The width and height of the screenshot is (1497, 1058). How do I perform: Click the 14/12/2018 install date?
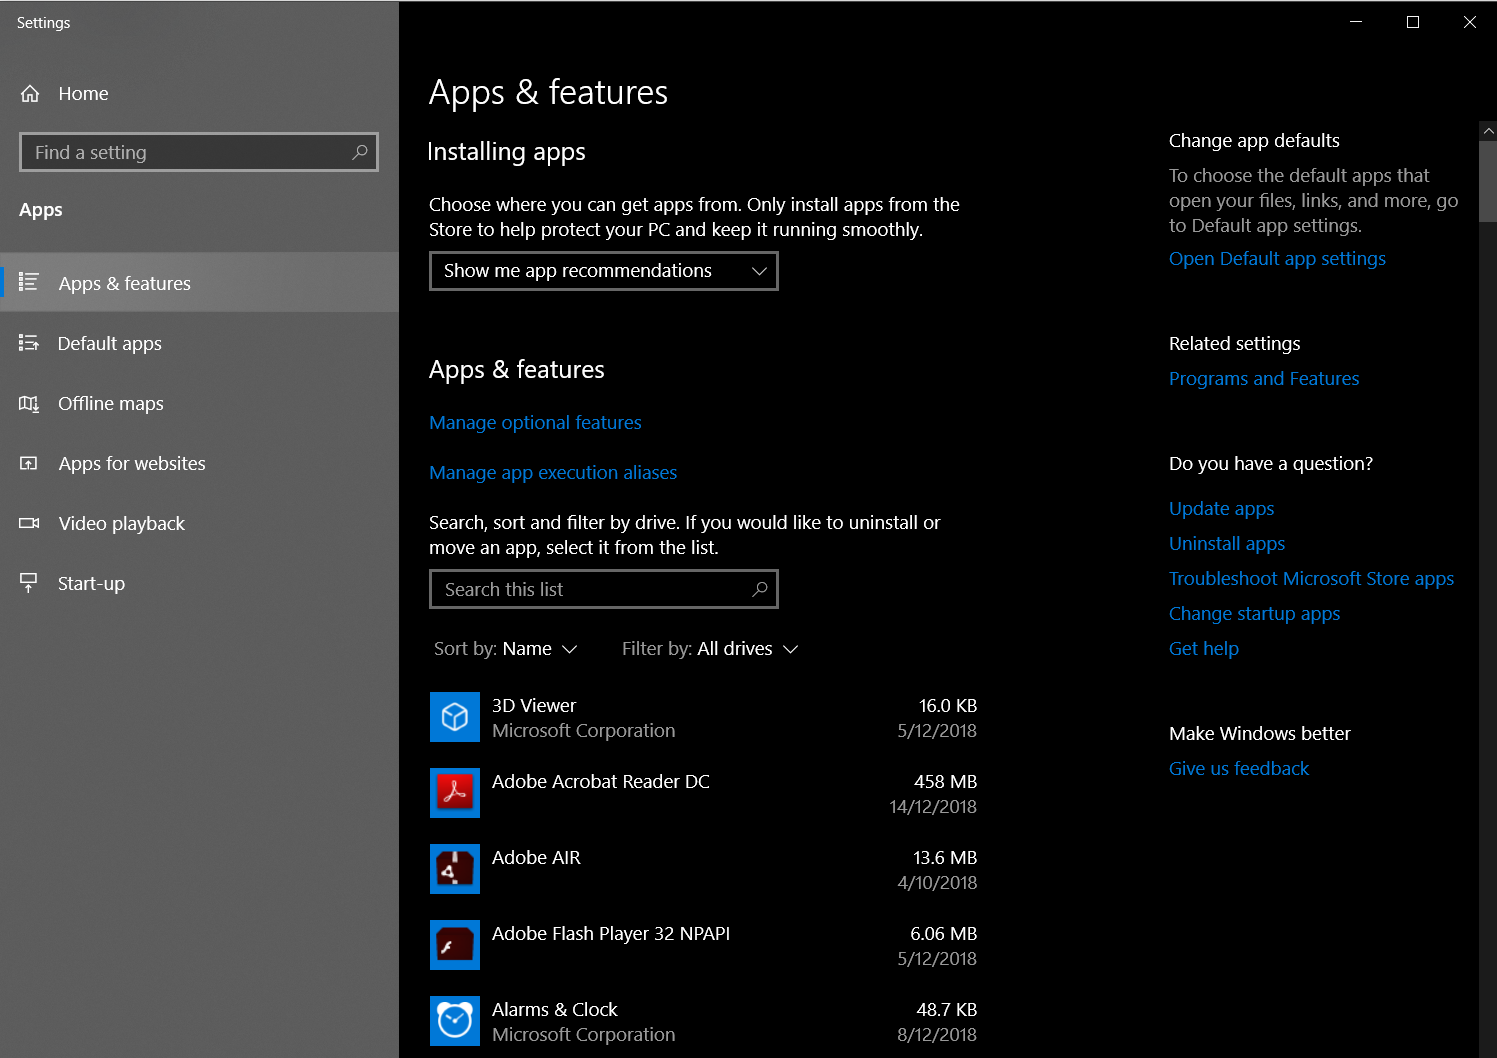[933, 807]
